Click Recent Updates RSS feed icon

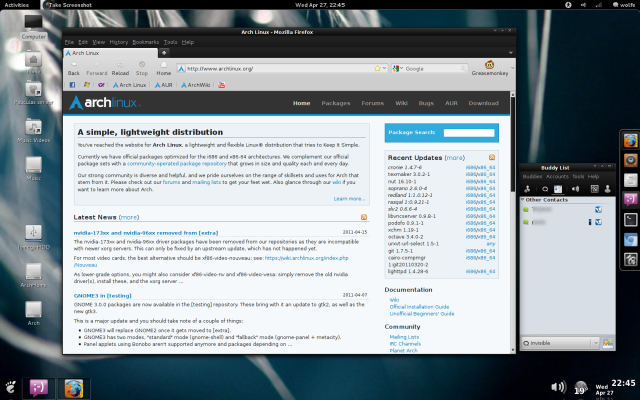[492, 157]
